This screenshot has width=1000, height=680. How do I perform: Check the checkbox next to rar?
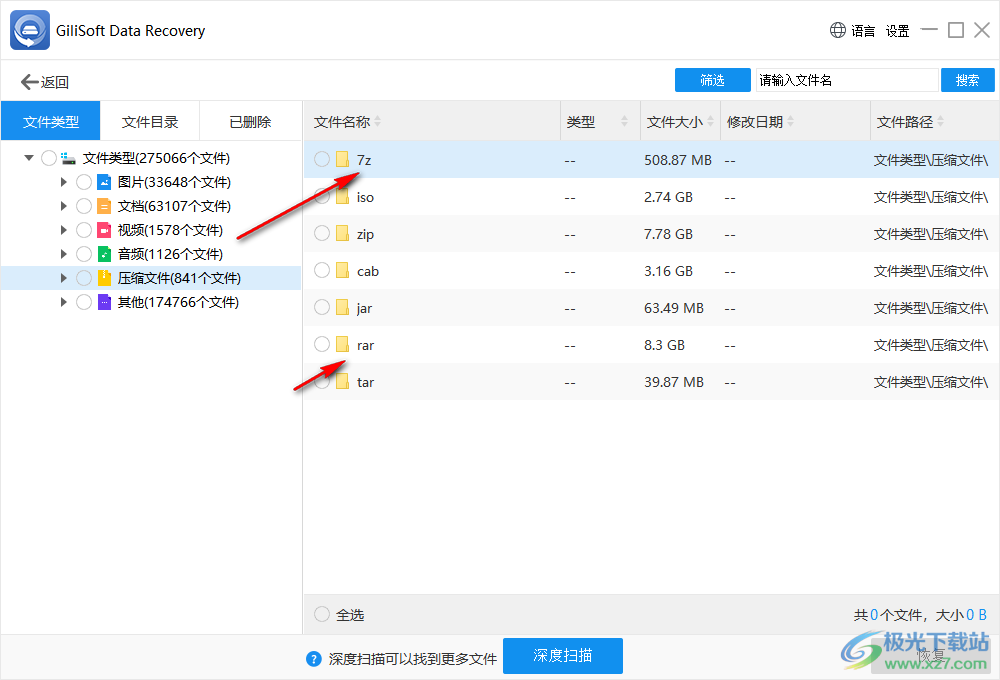(x=321, y=344)
